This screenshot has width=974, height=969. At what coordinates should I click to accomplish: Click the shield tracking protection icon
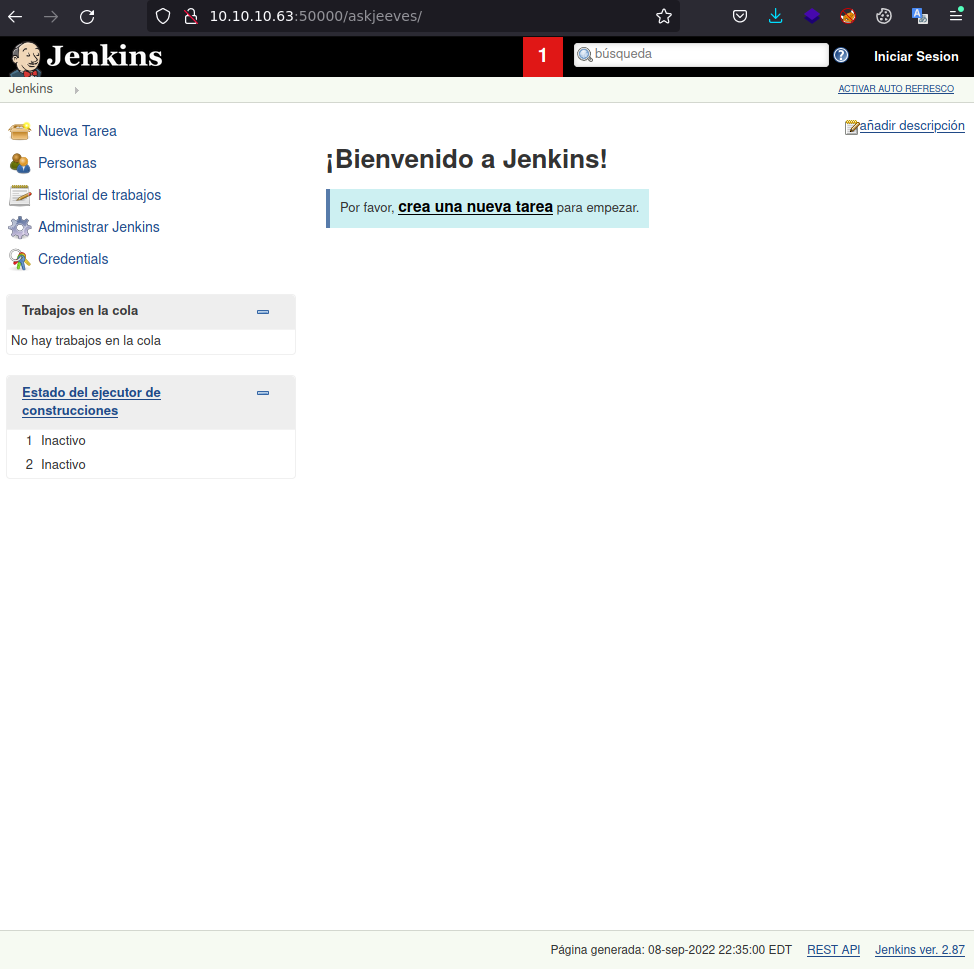pyautogui.click(x=163, y=16)
